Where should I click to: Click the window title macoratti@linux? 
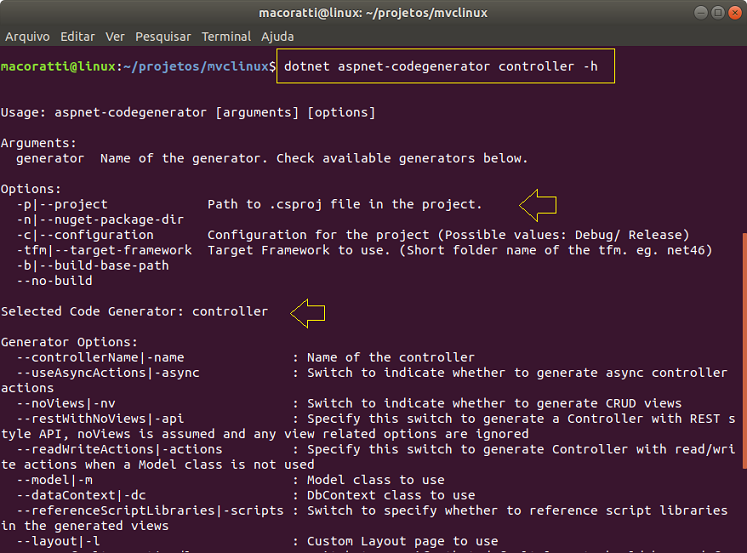(373, 13)
